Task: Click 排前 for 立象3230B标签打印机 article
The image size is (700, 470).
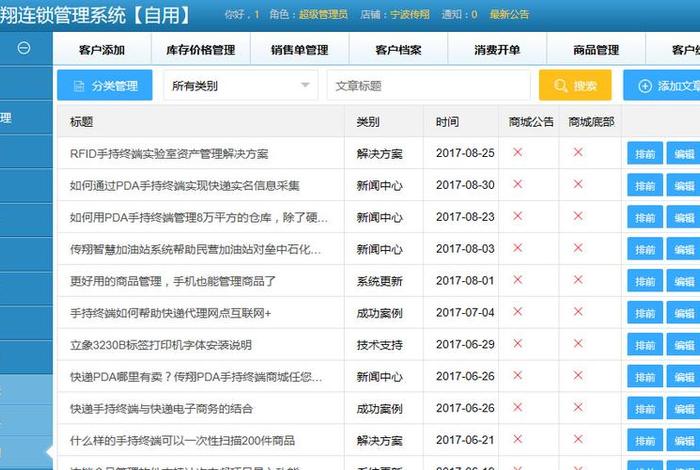Action: point(645,345)
